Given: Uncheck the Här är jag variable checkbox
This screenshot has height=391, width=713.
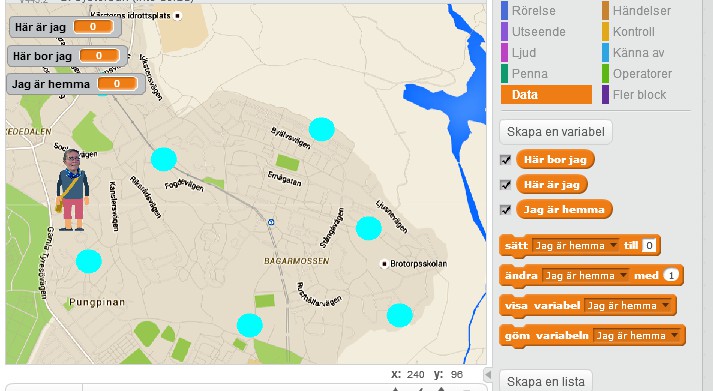Looking at the screenshot, I should [x=505, y=185].
